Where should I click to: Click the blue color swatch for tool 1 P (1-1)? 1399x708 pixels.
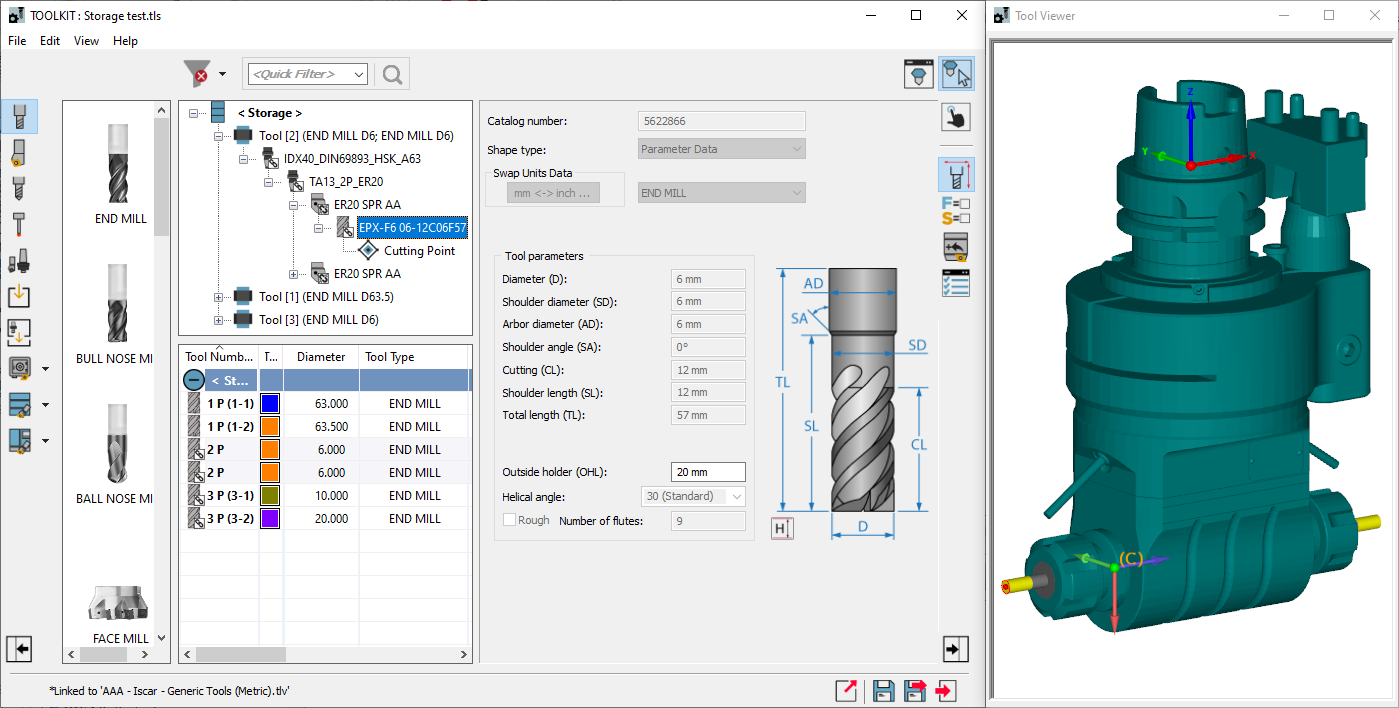(270, 404)
